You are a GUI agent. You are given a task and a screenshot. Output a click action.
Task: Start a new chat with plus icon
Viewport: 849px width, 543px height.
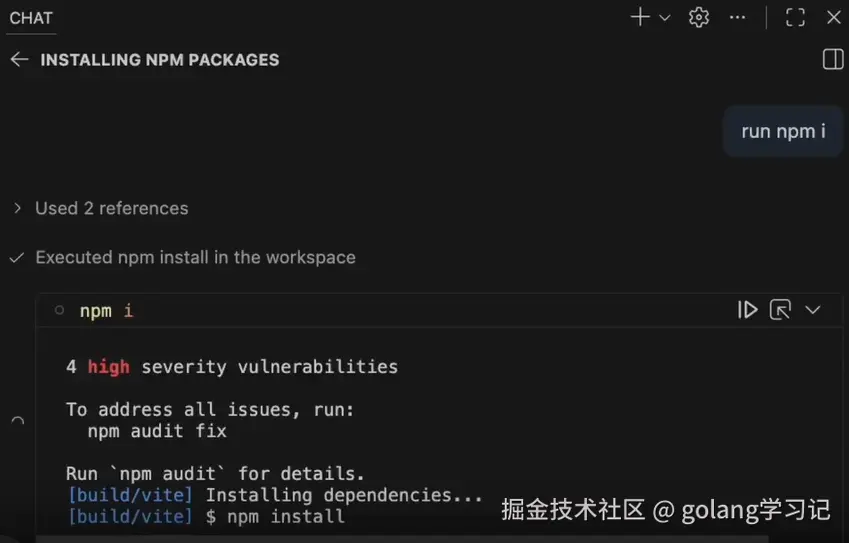pyautogui.click(x=640, y=17)
